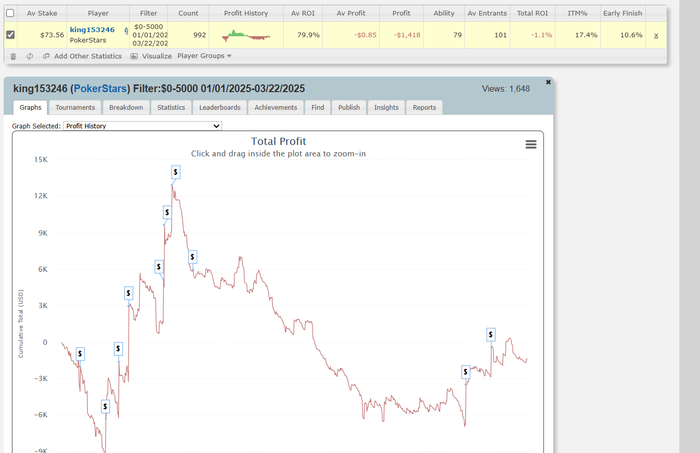Sort by the Count column header
This screenshot has width=700, height=453.
[x=188, y=13]
